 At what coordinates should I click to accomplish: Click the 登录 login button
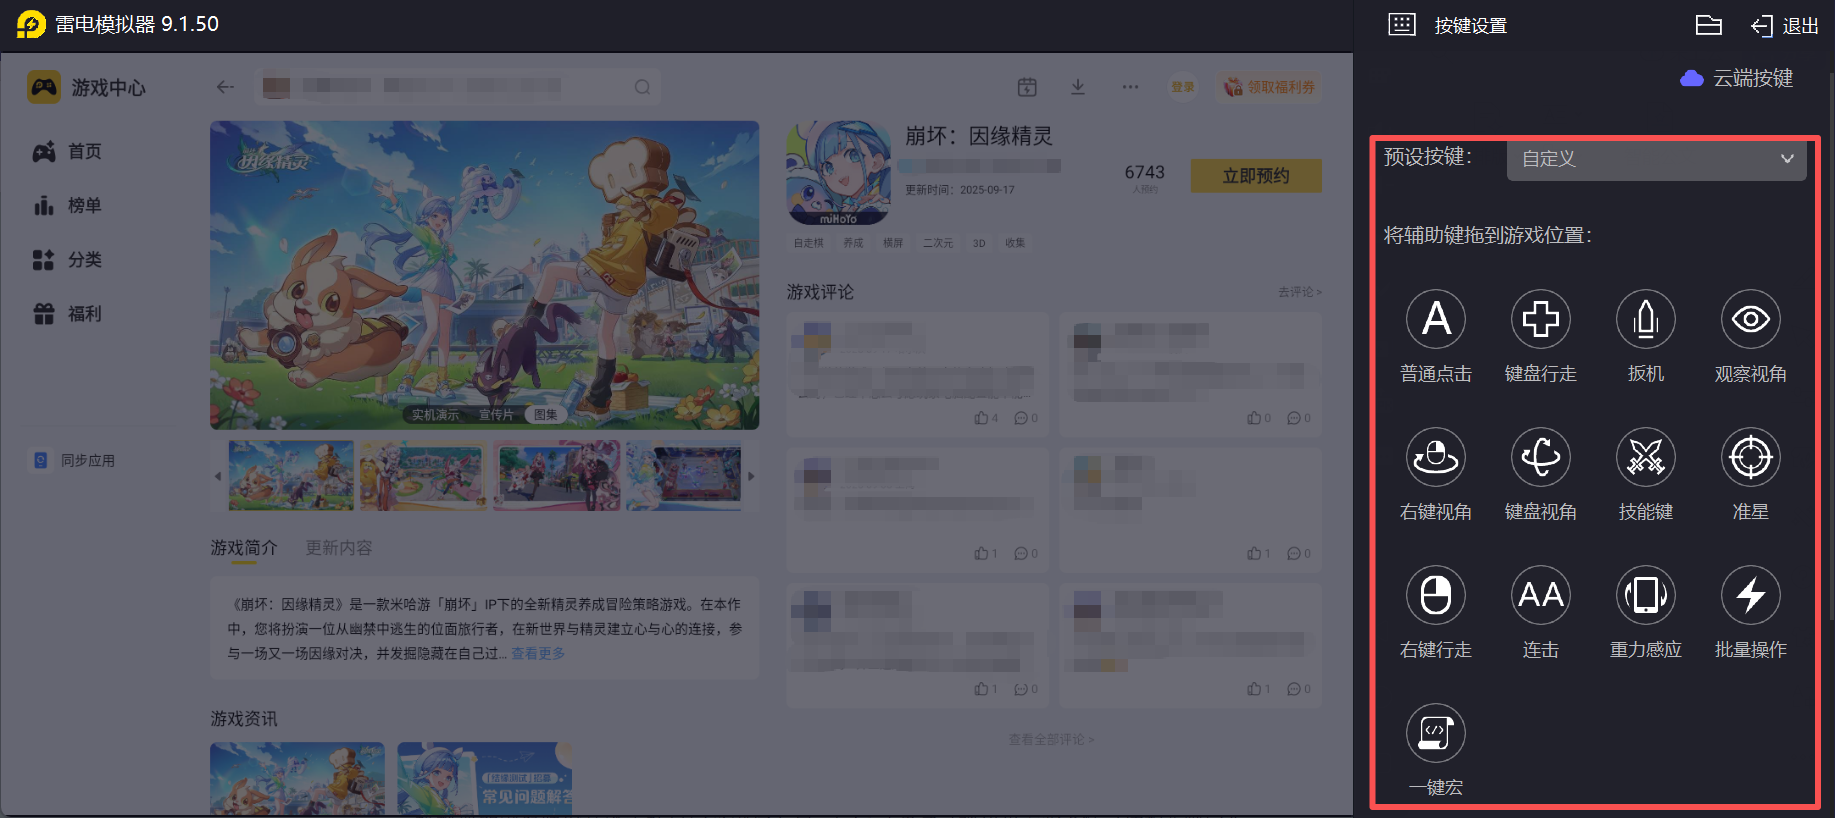pyautogui.click(x=1183, y=87)
